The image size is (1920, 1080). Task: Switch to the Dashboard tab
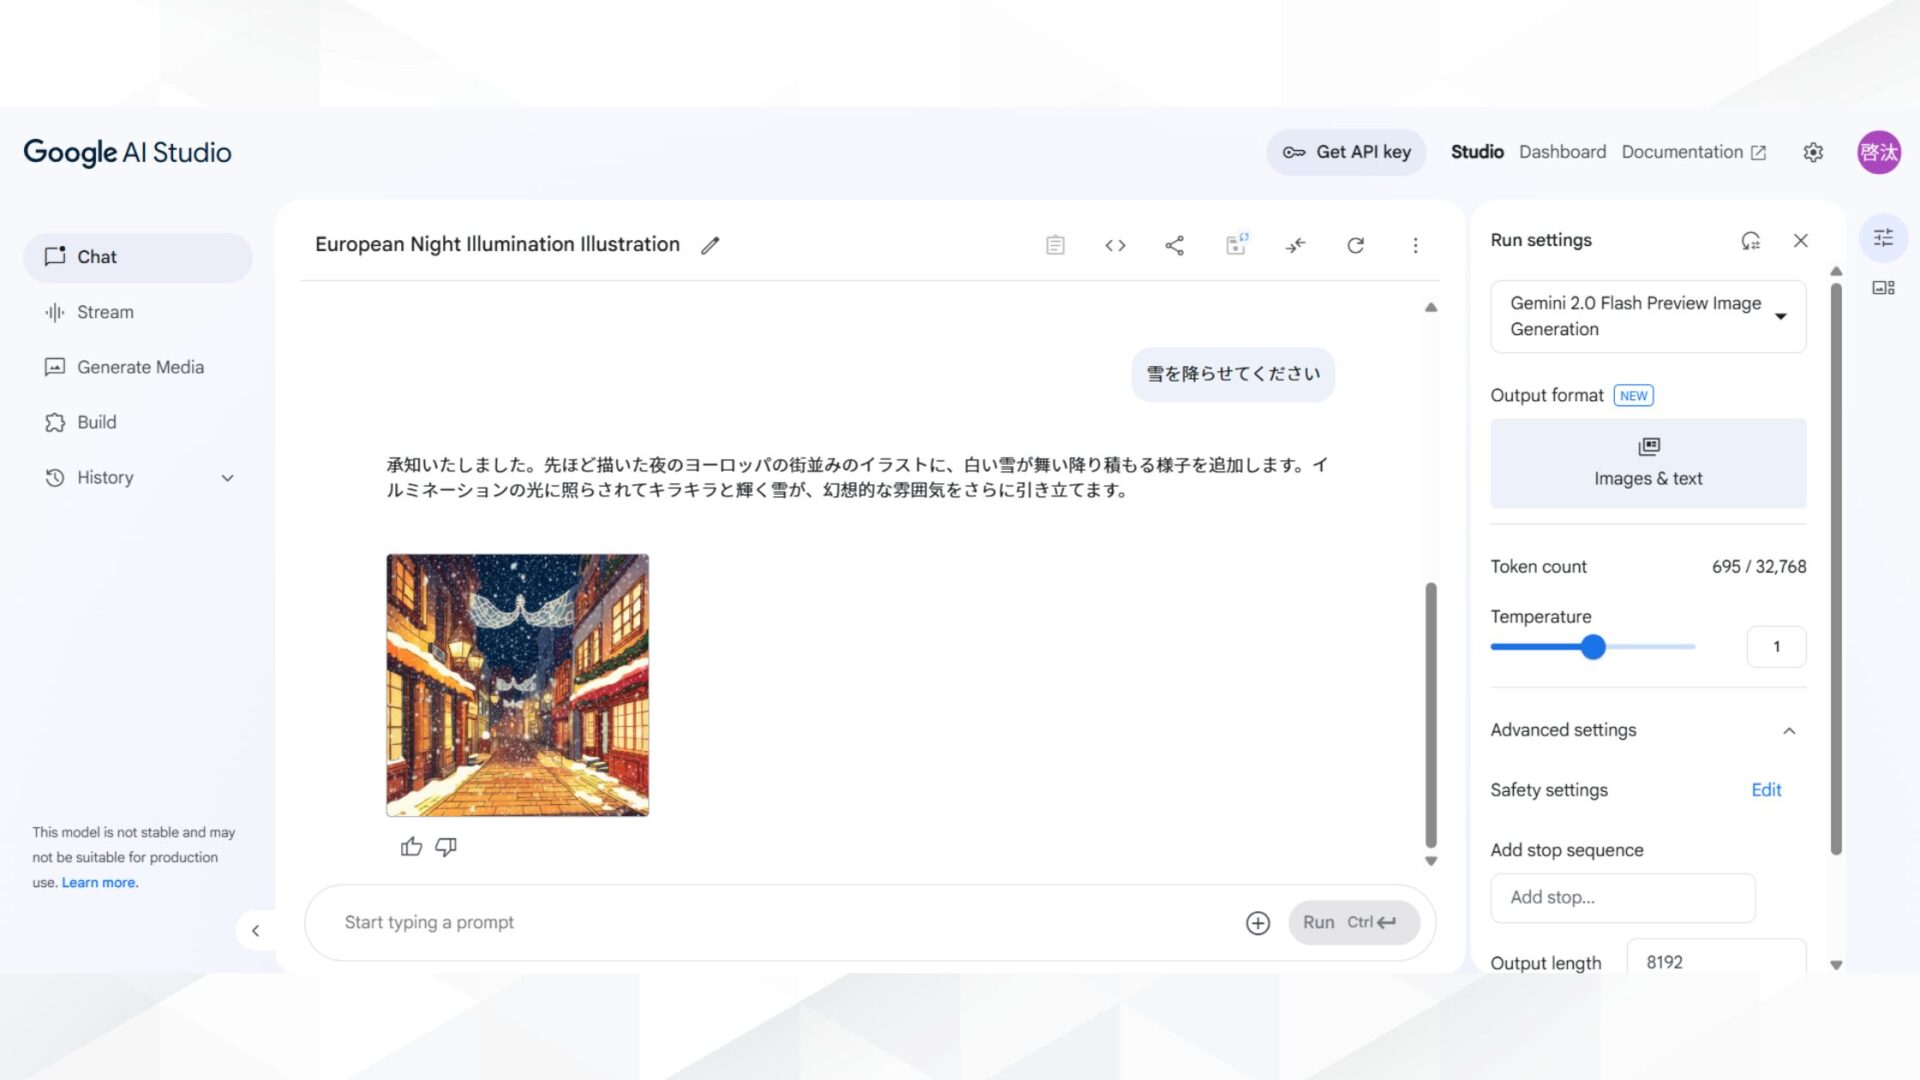1562,152
